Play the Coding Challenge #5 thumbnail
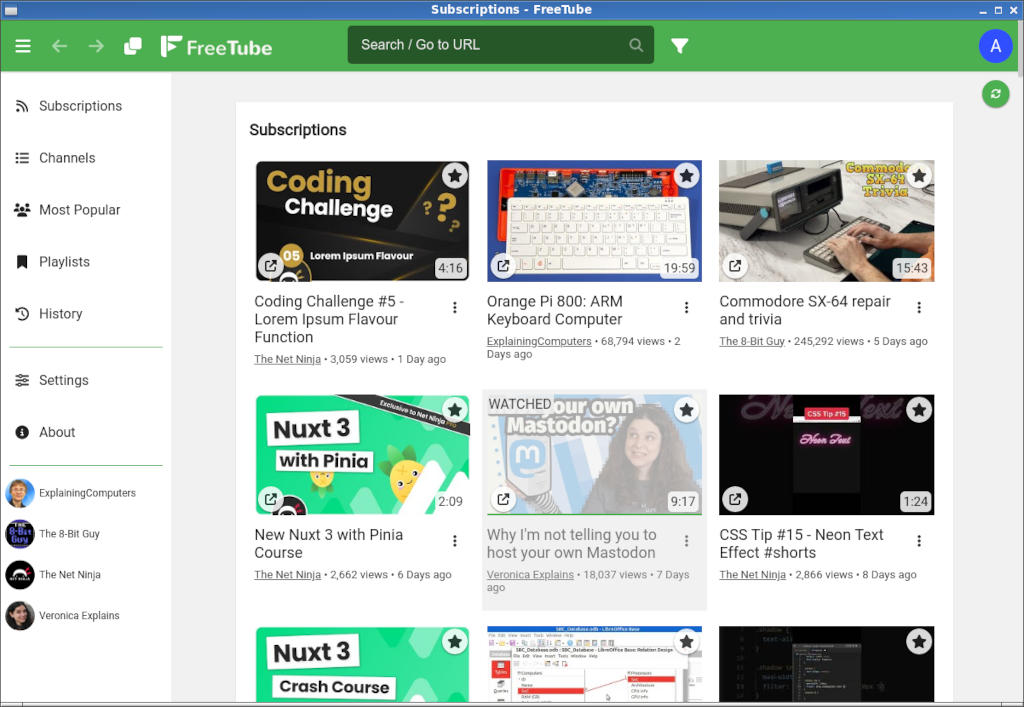The height and width of the screenshot is (707, 1024). [362, 221]
